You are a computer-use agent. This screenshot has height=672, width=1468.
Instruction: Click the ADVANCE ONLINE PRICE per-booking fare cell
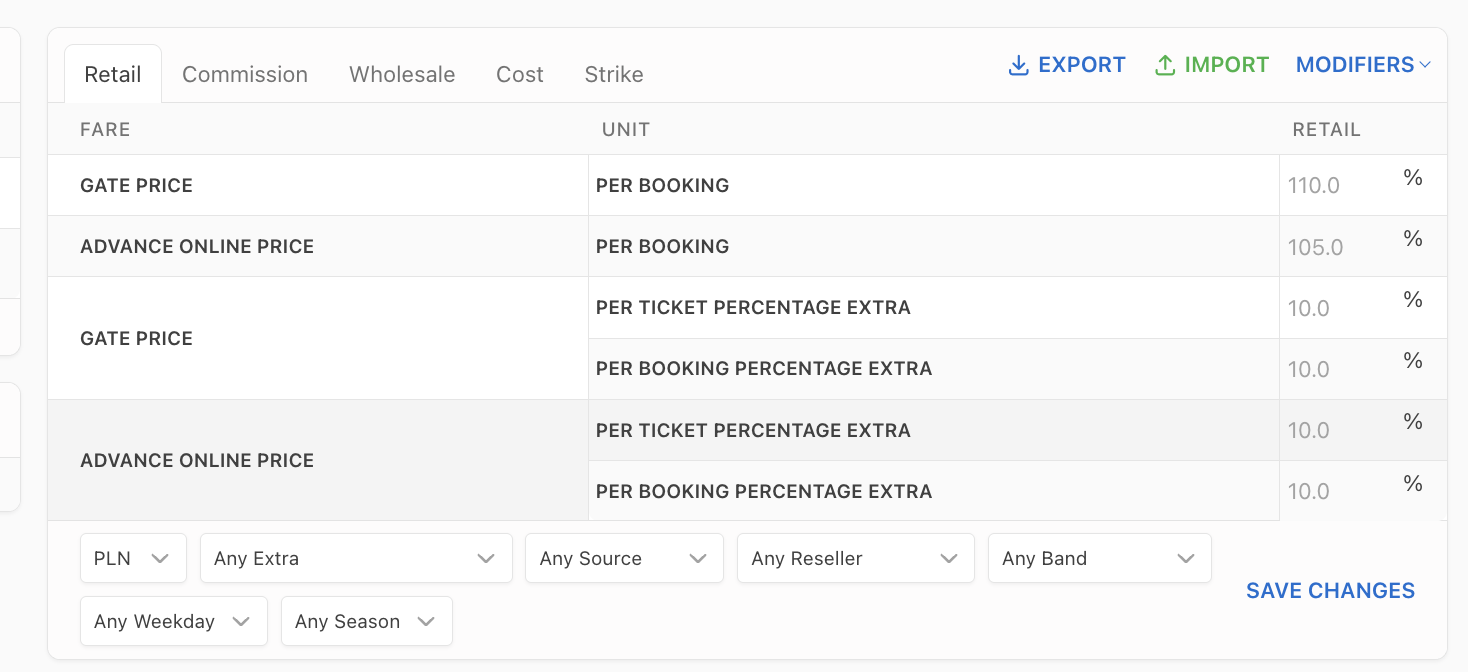318,246
